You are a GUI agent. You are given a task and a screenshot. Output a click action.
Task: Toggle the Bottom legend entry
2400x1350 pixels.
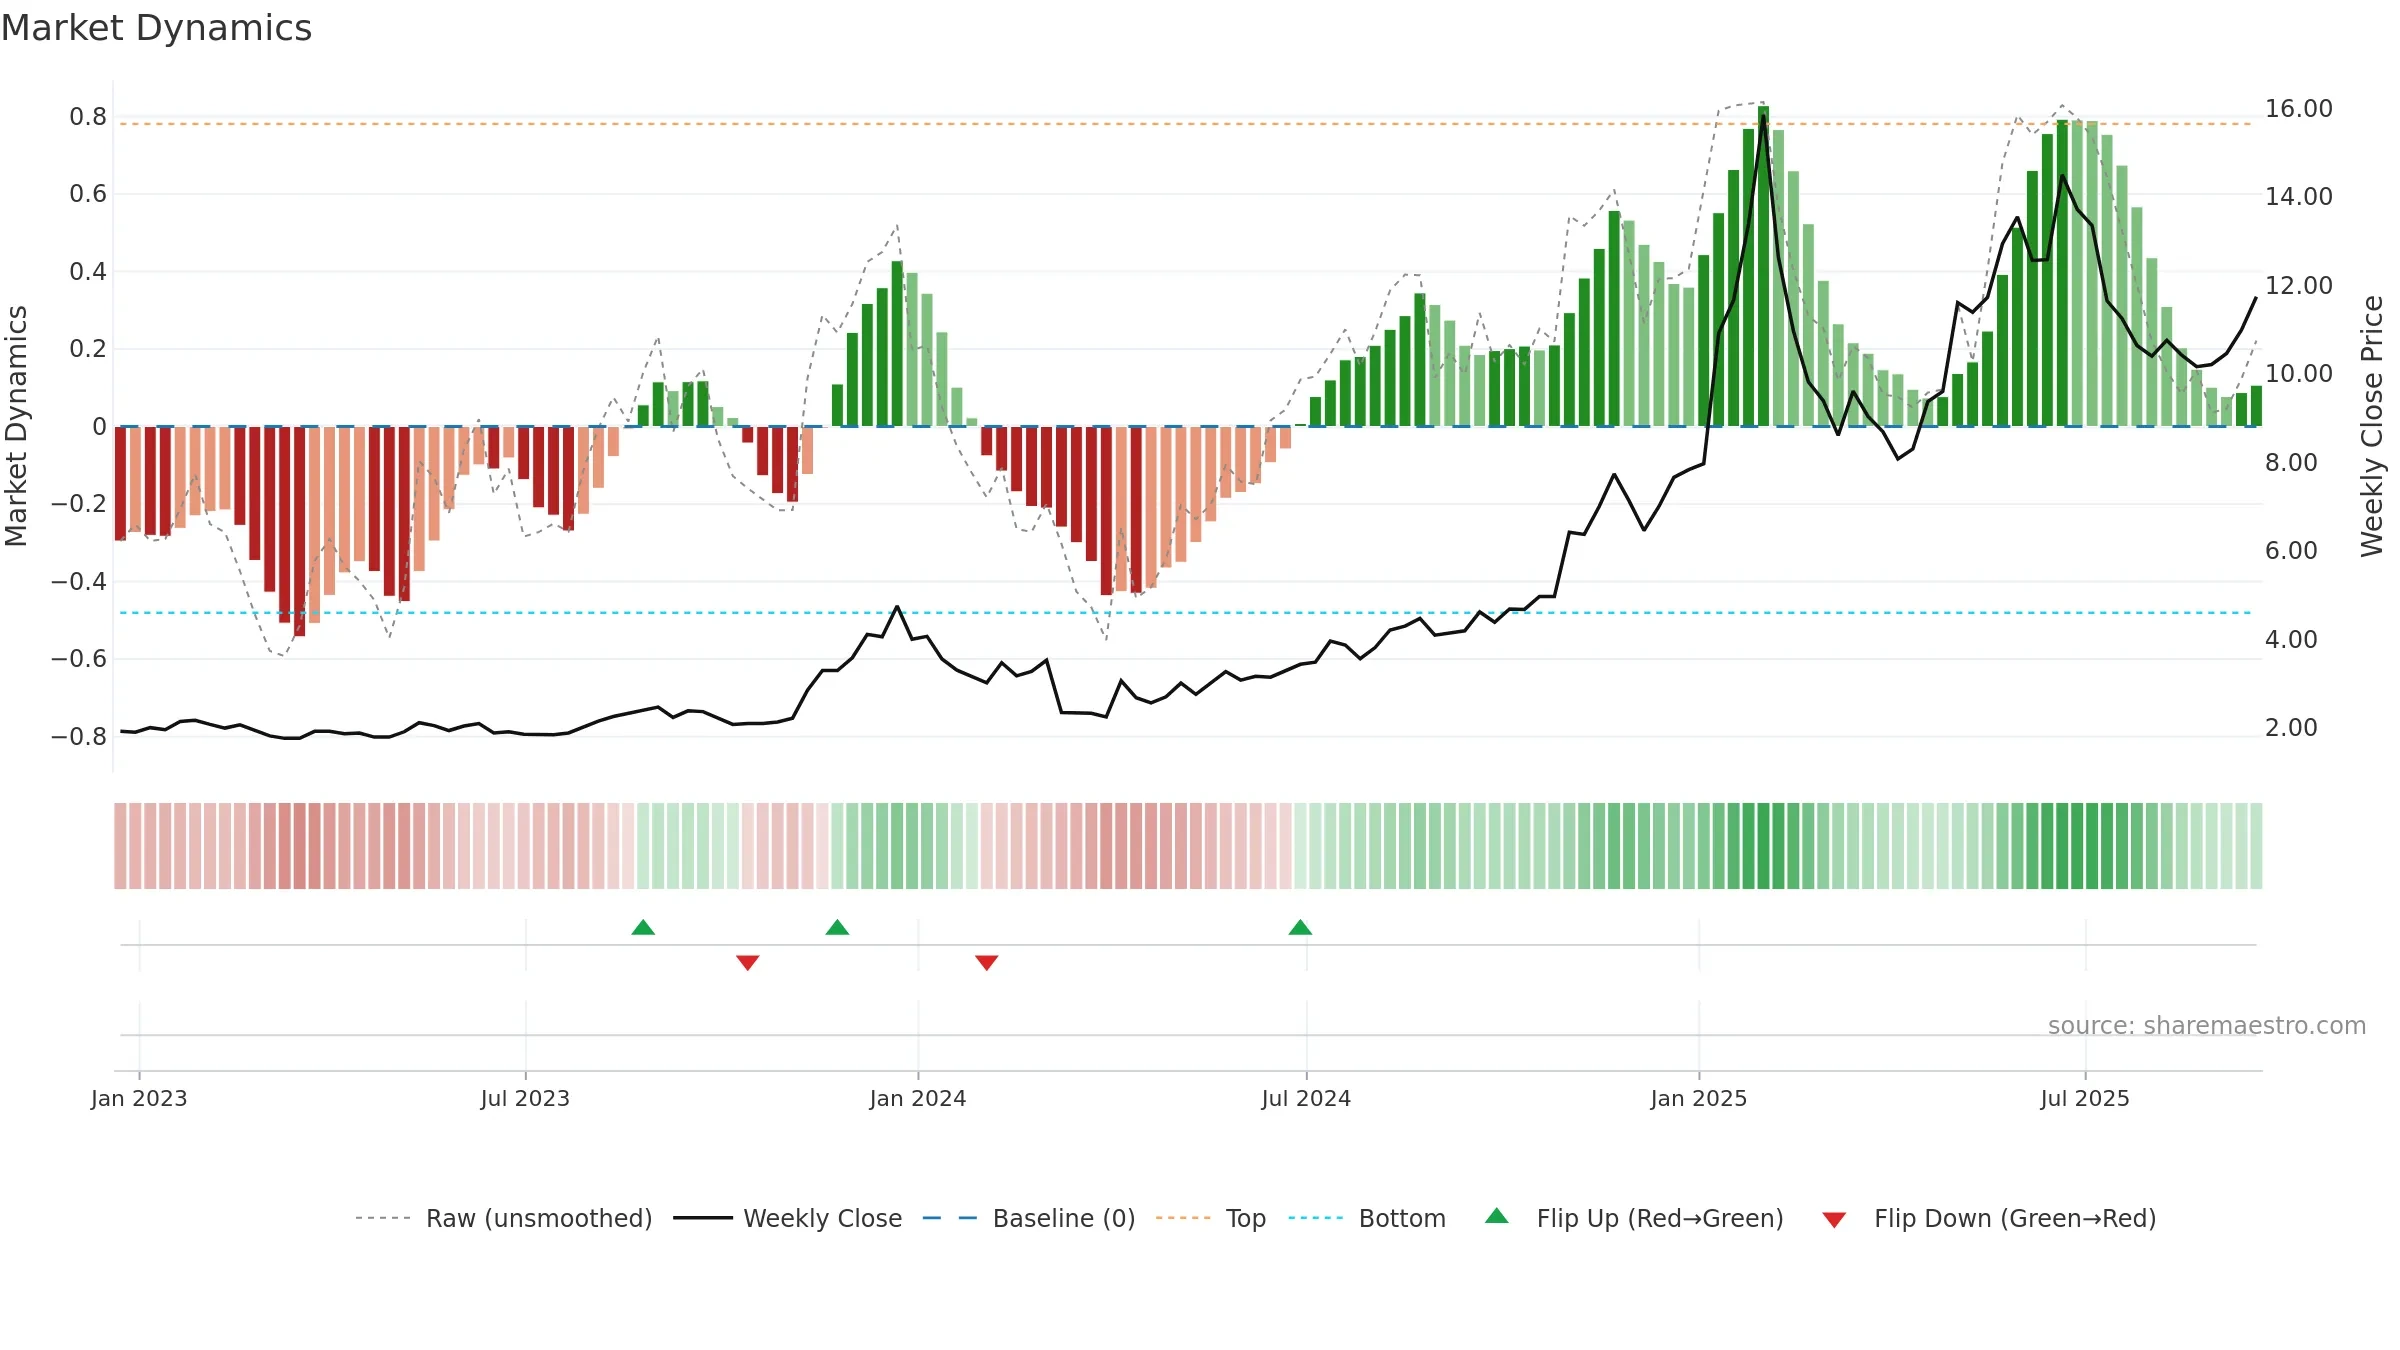point(1402,1218)
